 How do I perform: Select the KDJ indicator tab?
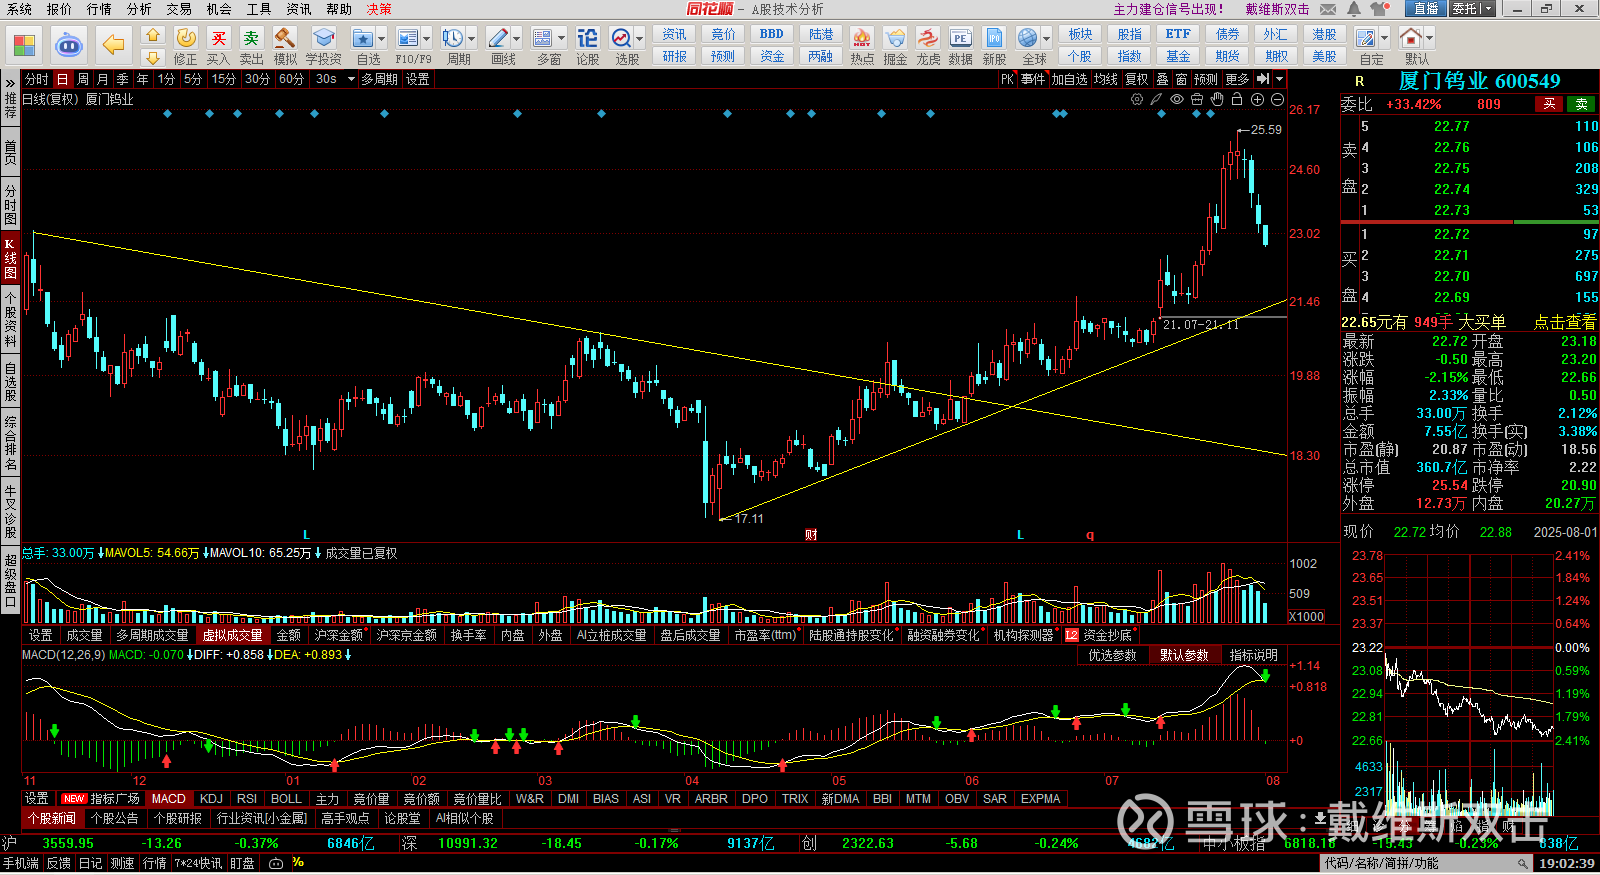[x=211, y=799]
